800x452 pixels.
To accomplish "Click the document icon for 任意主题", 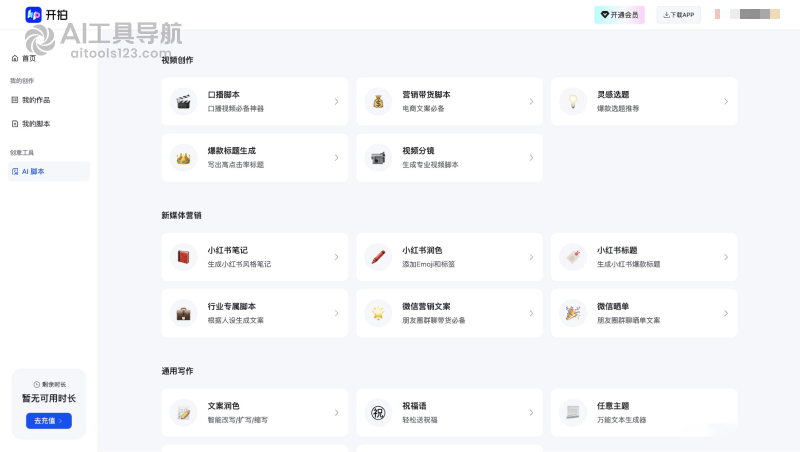I will (573, 413).
